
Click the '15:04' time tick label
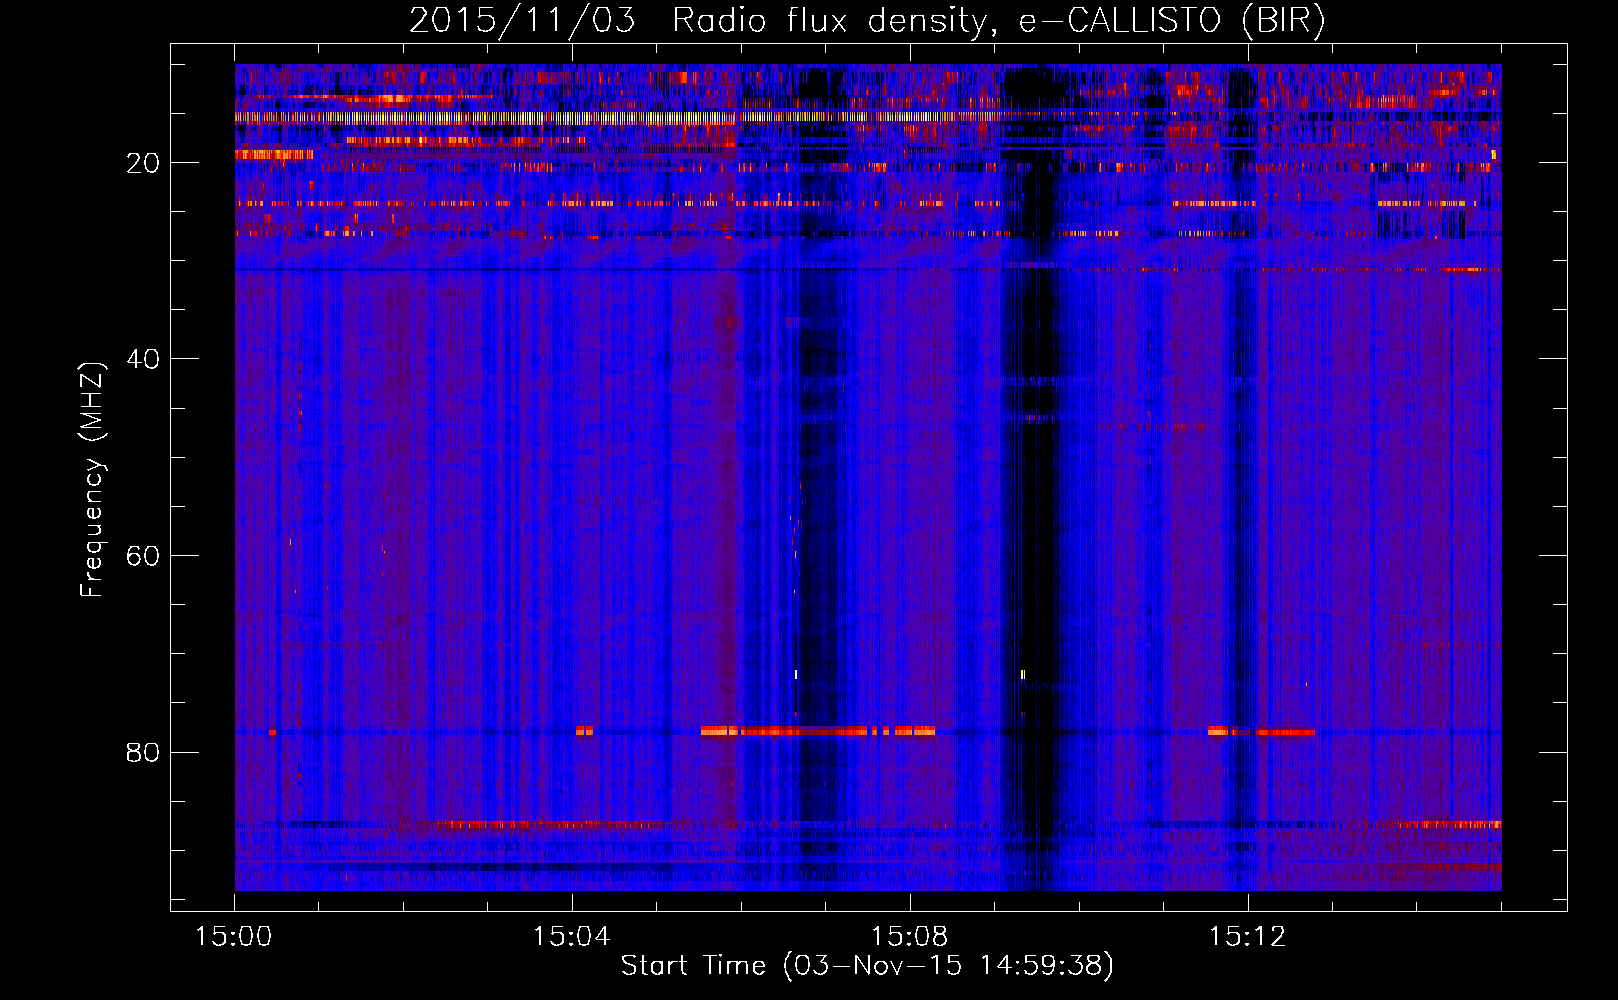pos(571,937)
